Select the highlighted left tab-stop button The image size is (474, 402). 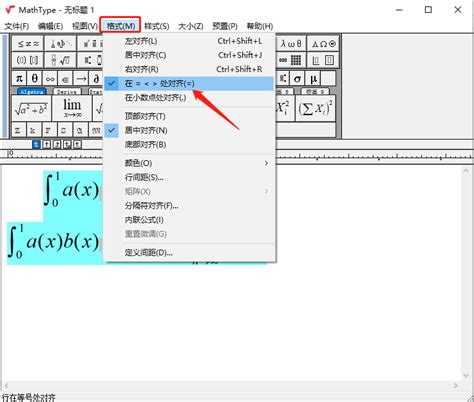36,144
